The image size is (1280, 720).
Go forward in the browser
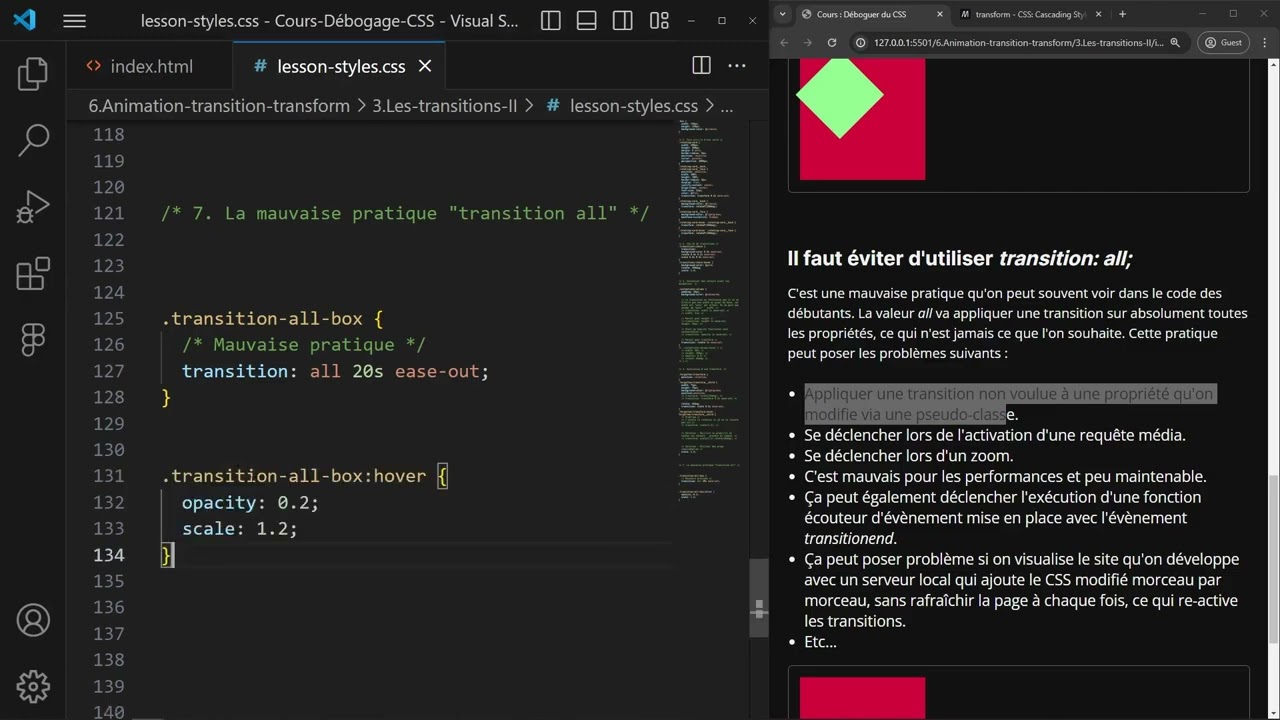[x=806, y=42]
